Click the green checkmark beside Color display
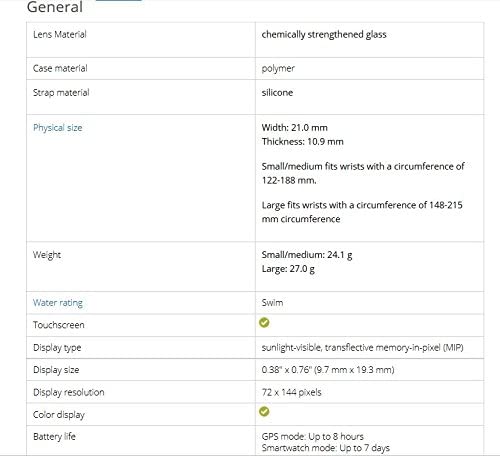Screen dimensions: 500x456 coord(264,412)
